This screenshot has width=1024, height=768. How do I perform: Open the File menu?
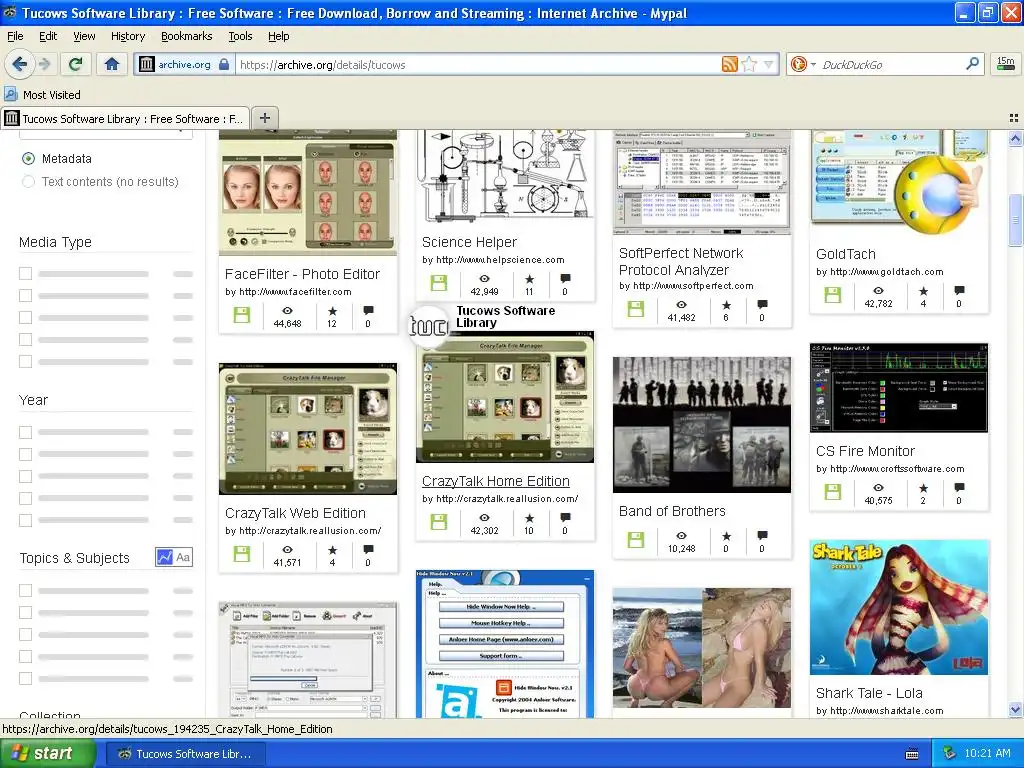pos(15,36)
